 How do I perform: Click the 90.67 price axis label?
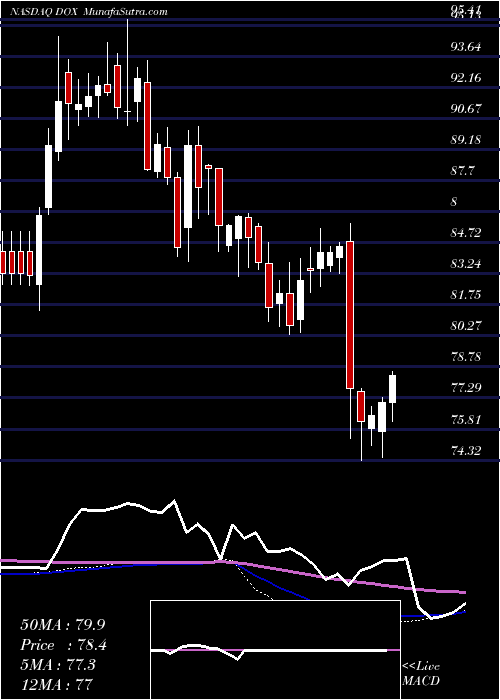(466, 108)
